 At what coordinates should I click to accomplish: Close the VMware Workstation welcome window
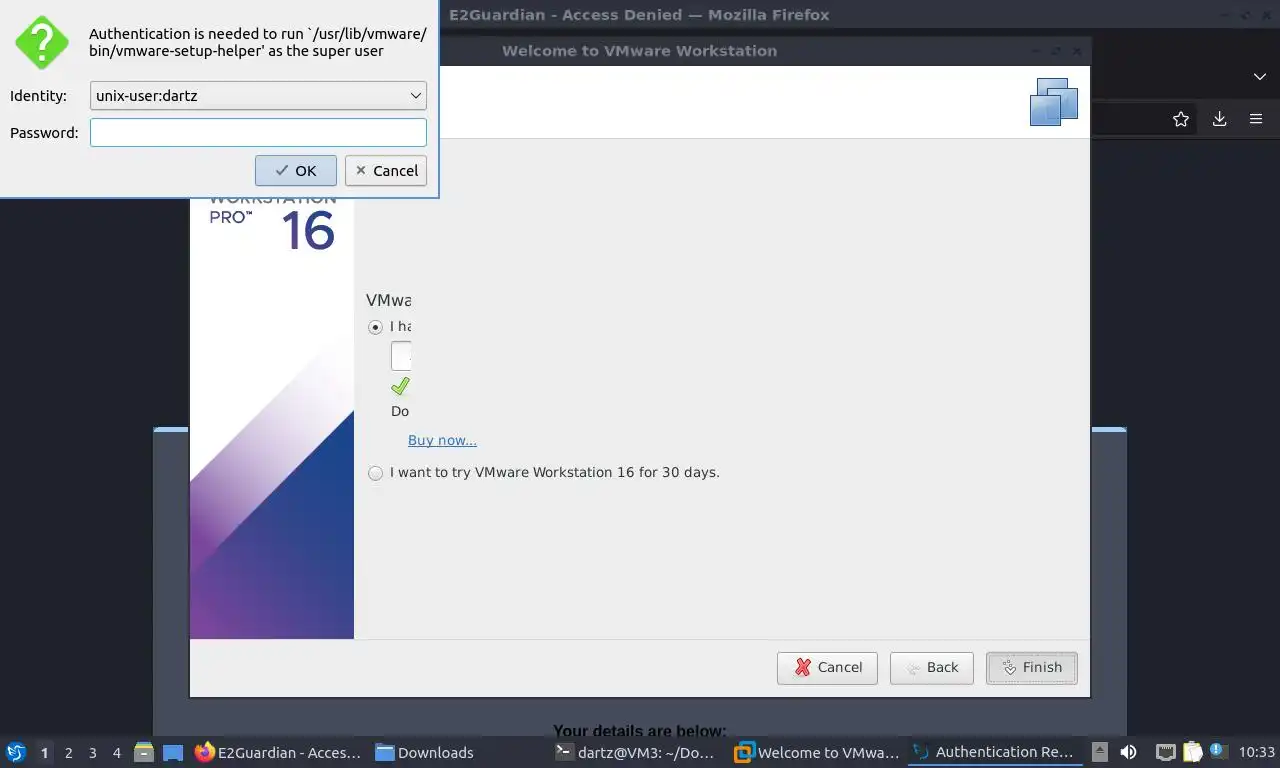click(x=1078, y=50)
